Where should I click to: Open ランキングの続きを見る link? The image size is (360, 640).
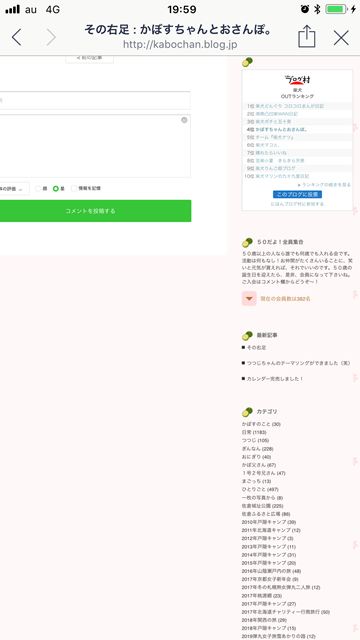coord(326,184)
